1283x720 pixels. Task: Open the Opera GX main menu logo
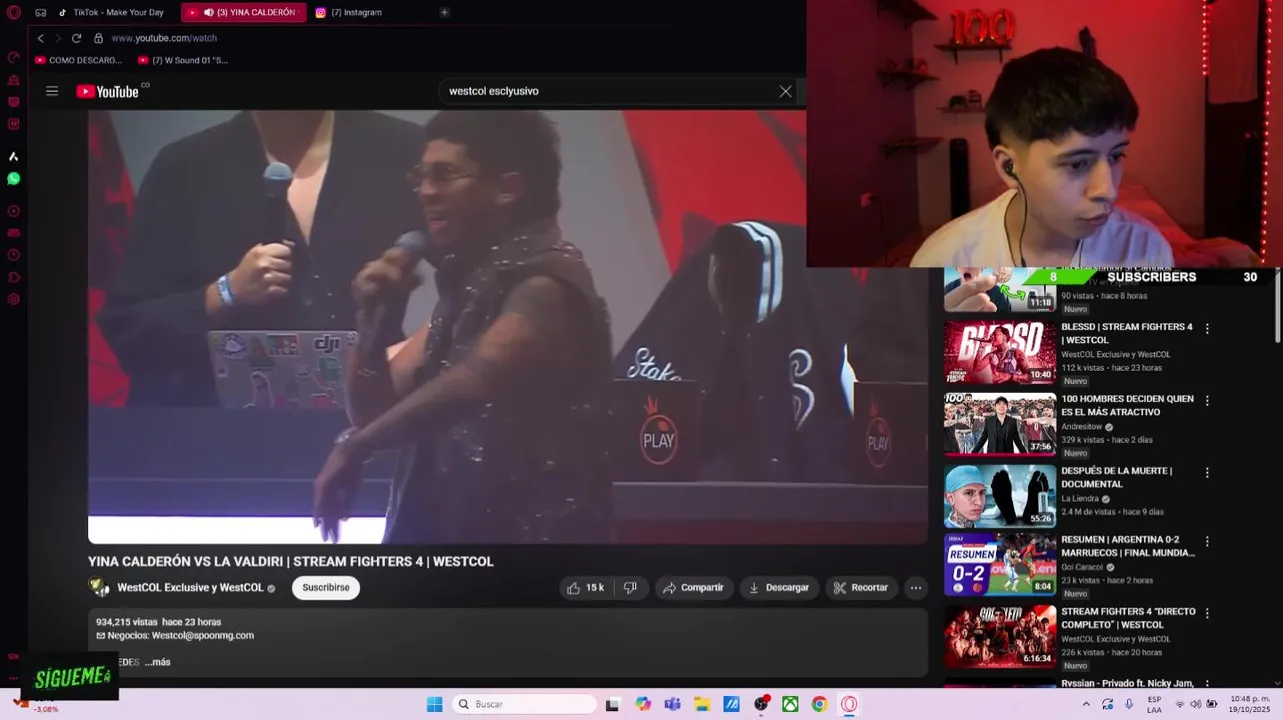[14, 13]
